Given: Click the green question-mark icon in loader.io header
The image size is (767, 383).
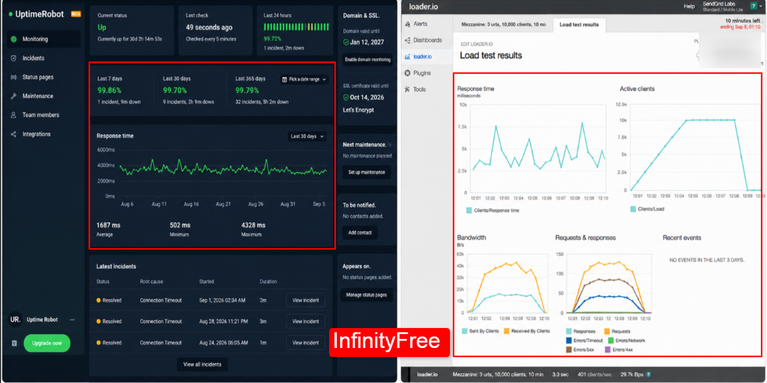Looking at the screenshot, I should (755, 6).
